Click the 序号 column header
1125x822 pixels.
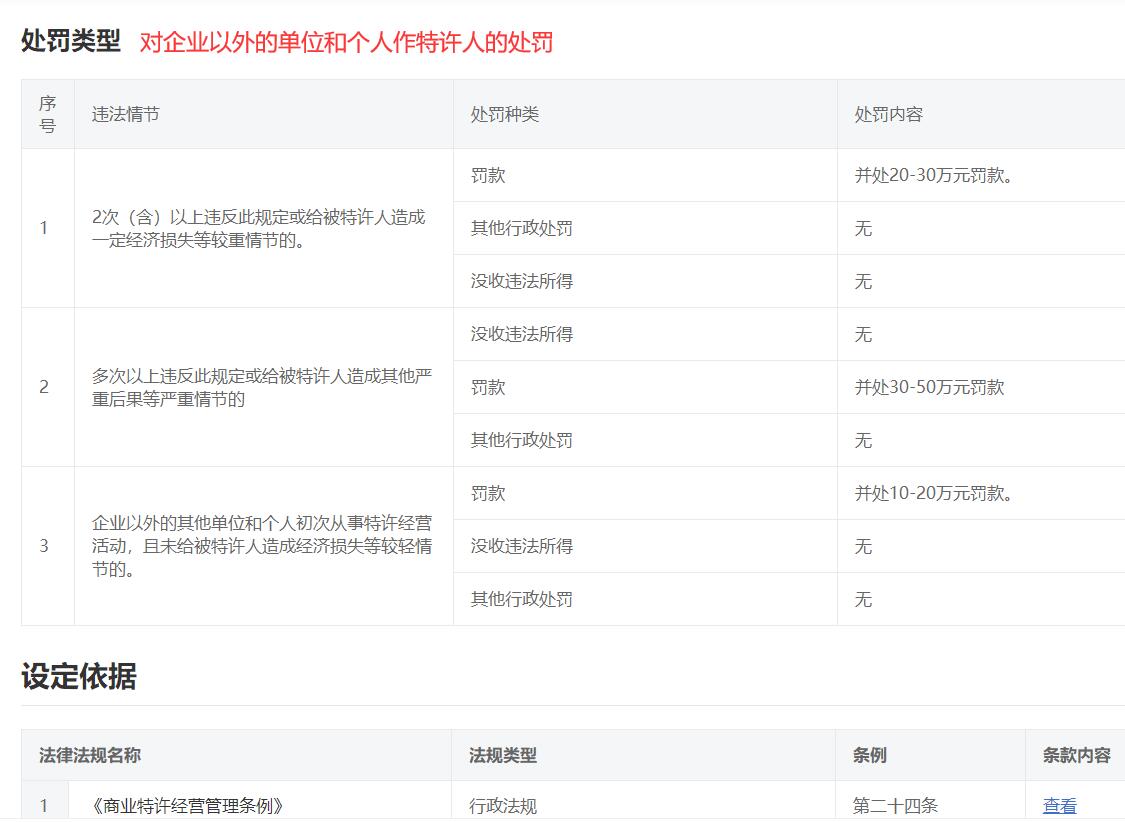[x=47, y=114]
